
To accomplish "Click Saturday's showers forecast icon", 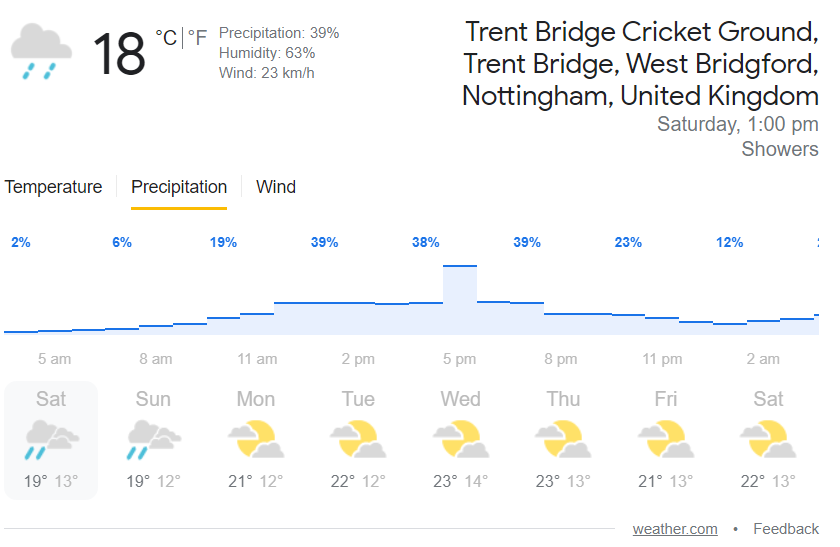I will pos(51,440).
